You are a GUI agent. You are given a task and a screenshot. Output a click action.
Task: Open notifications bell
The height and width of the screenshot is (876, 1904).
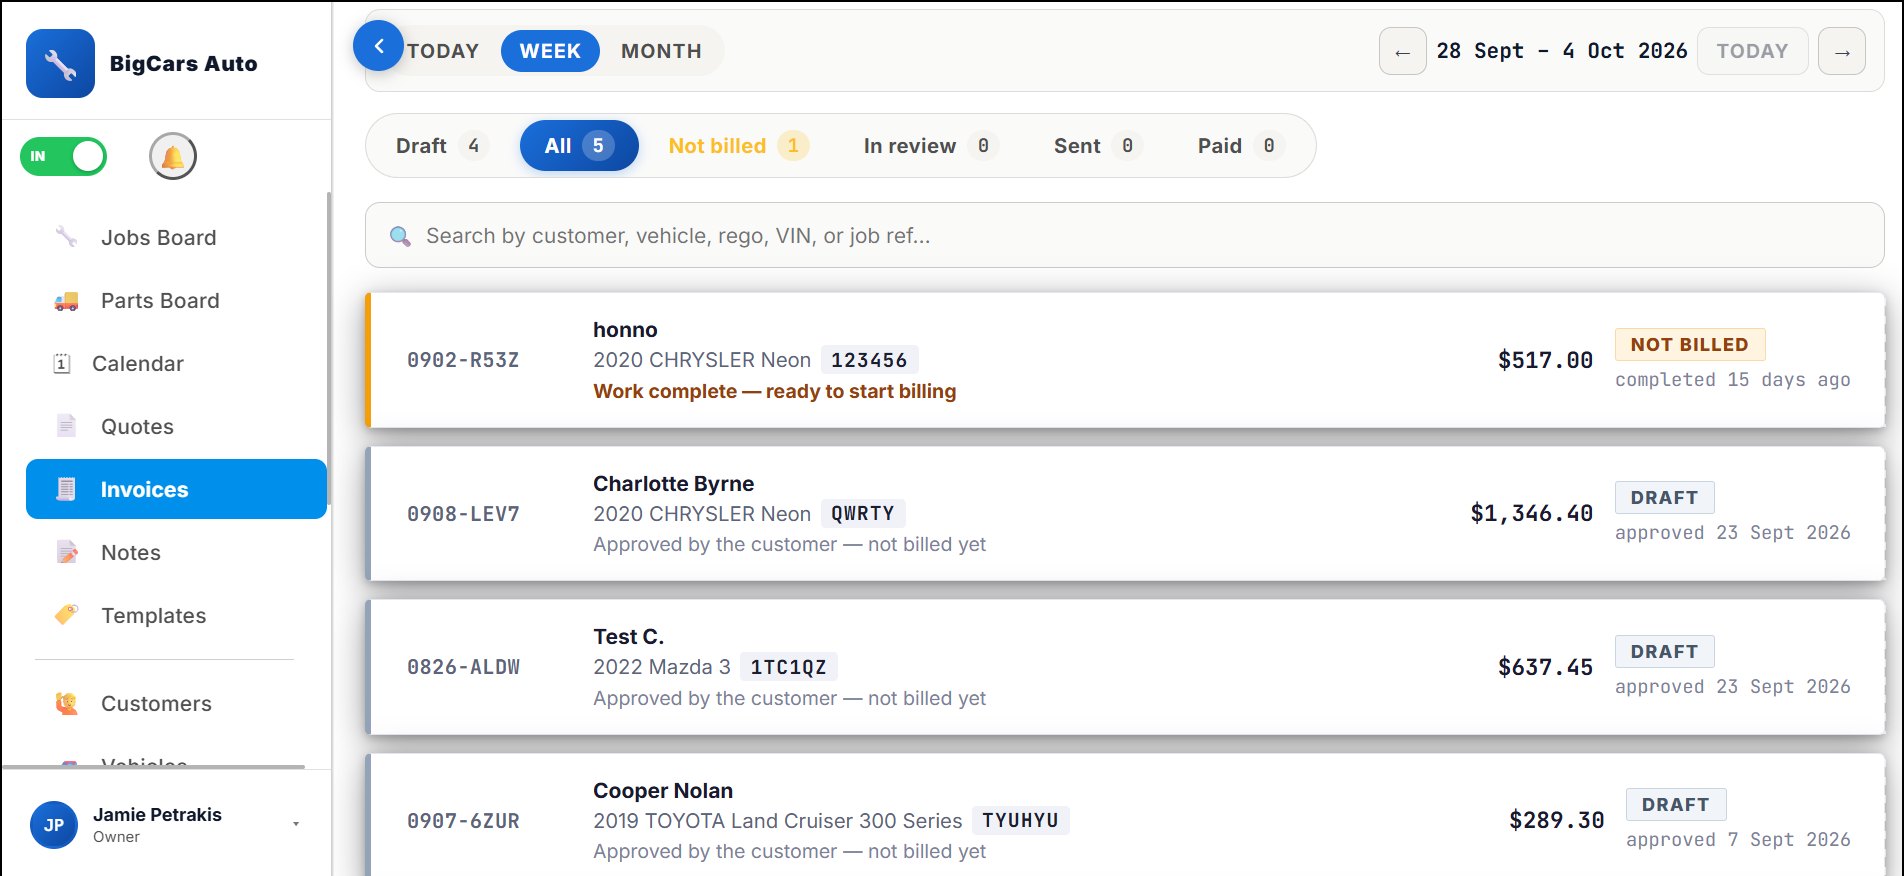point(173,157)
